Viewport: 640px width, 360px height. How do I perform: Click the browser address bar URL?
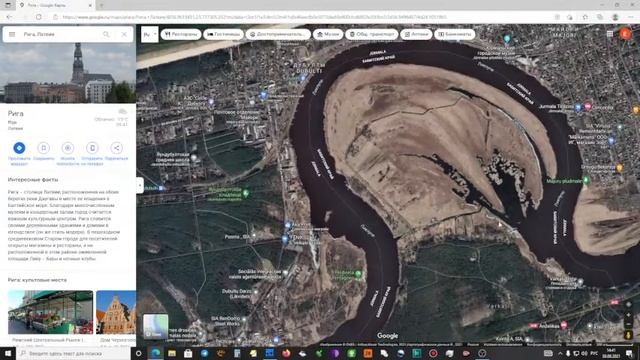[255, 17]
